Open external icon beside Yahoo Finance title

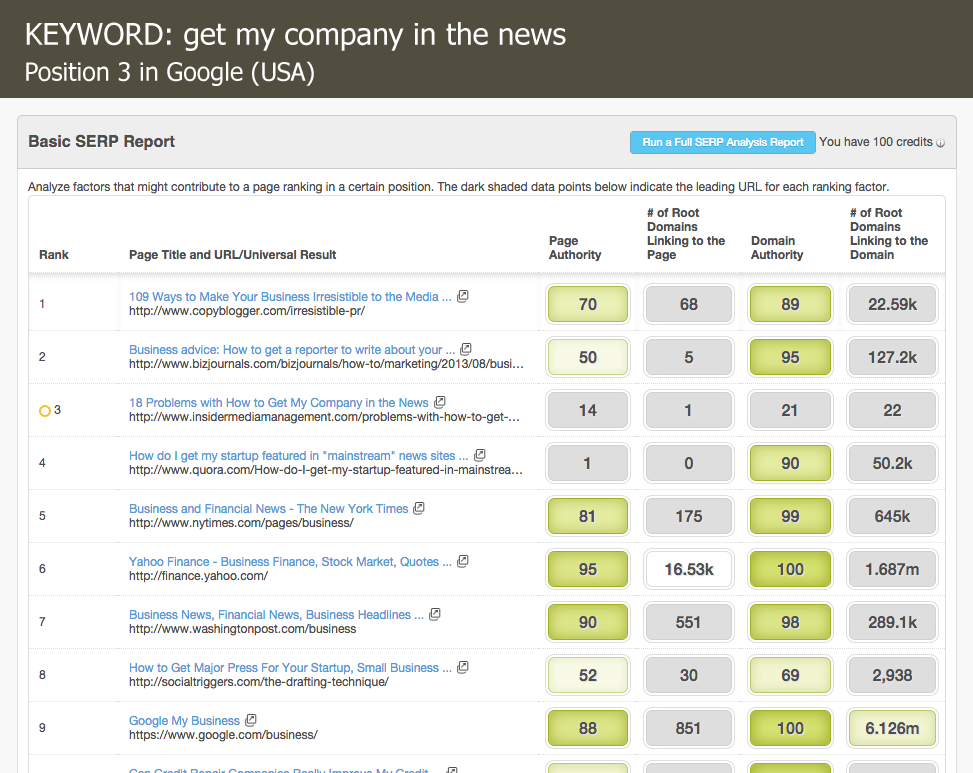462,561
